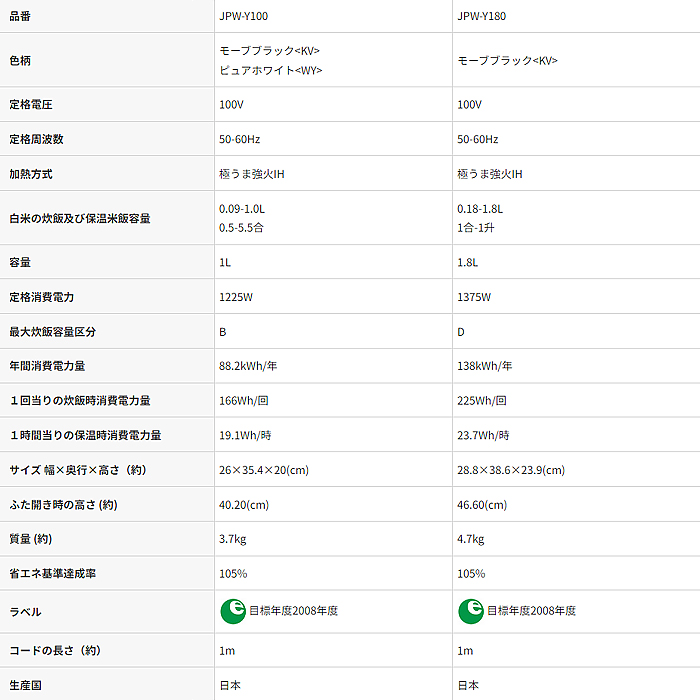This screenshot has width=700, height=700.
Task: Click the row header ラベル
Action: [25, 612]
